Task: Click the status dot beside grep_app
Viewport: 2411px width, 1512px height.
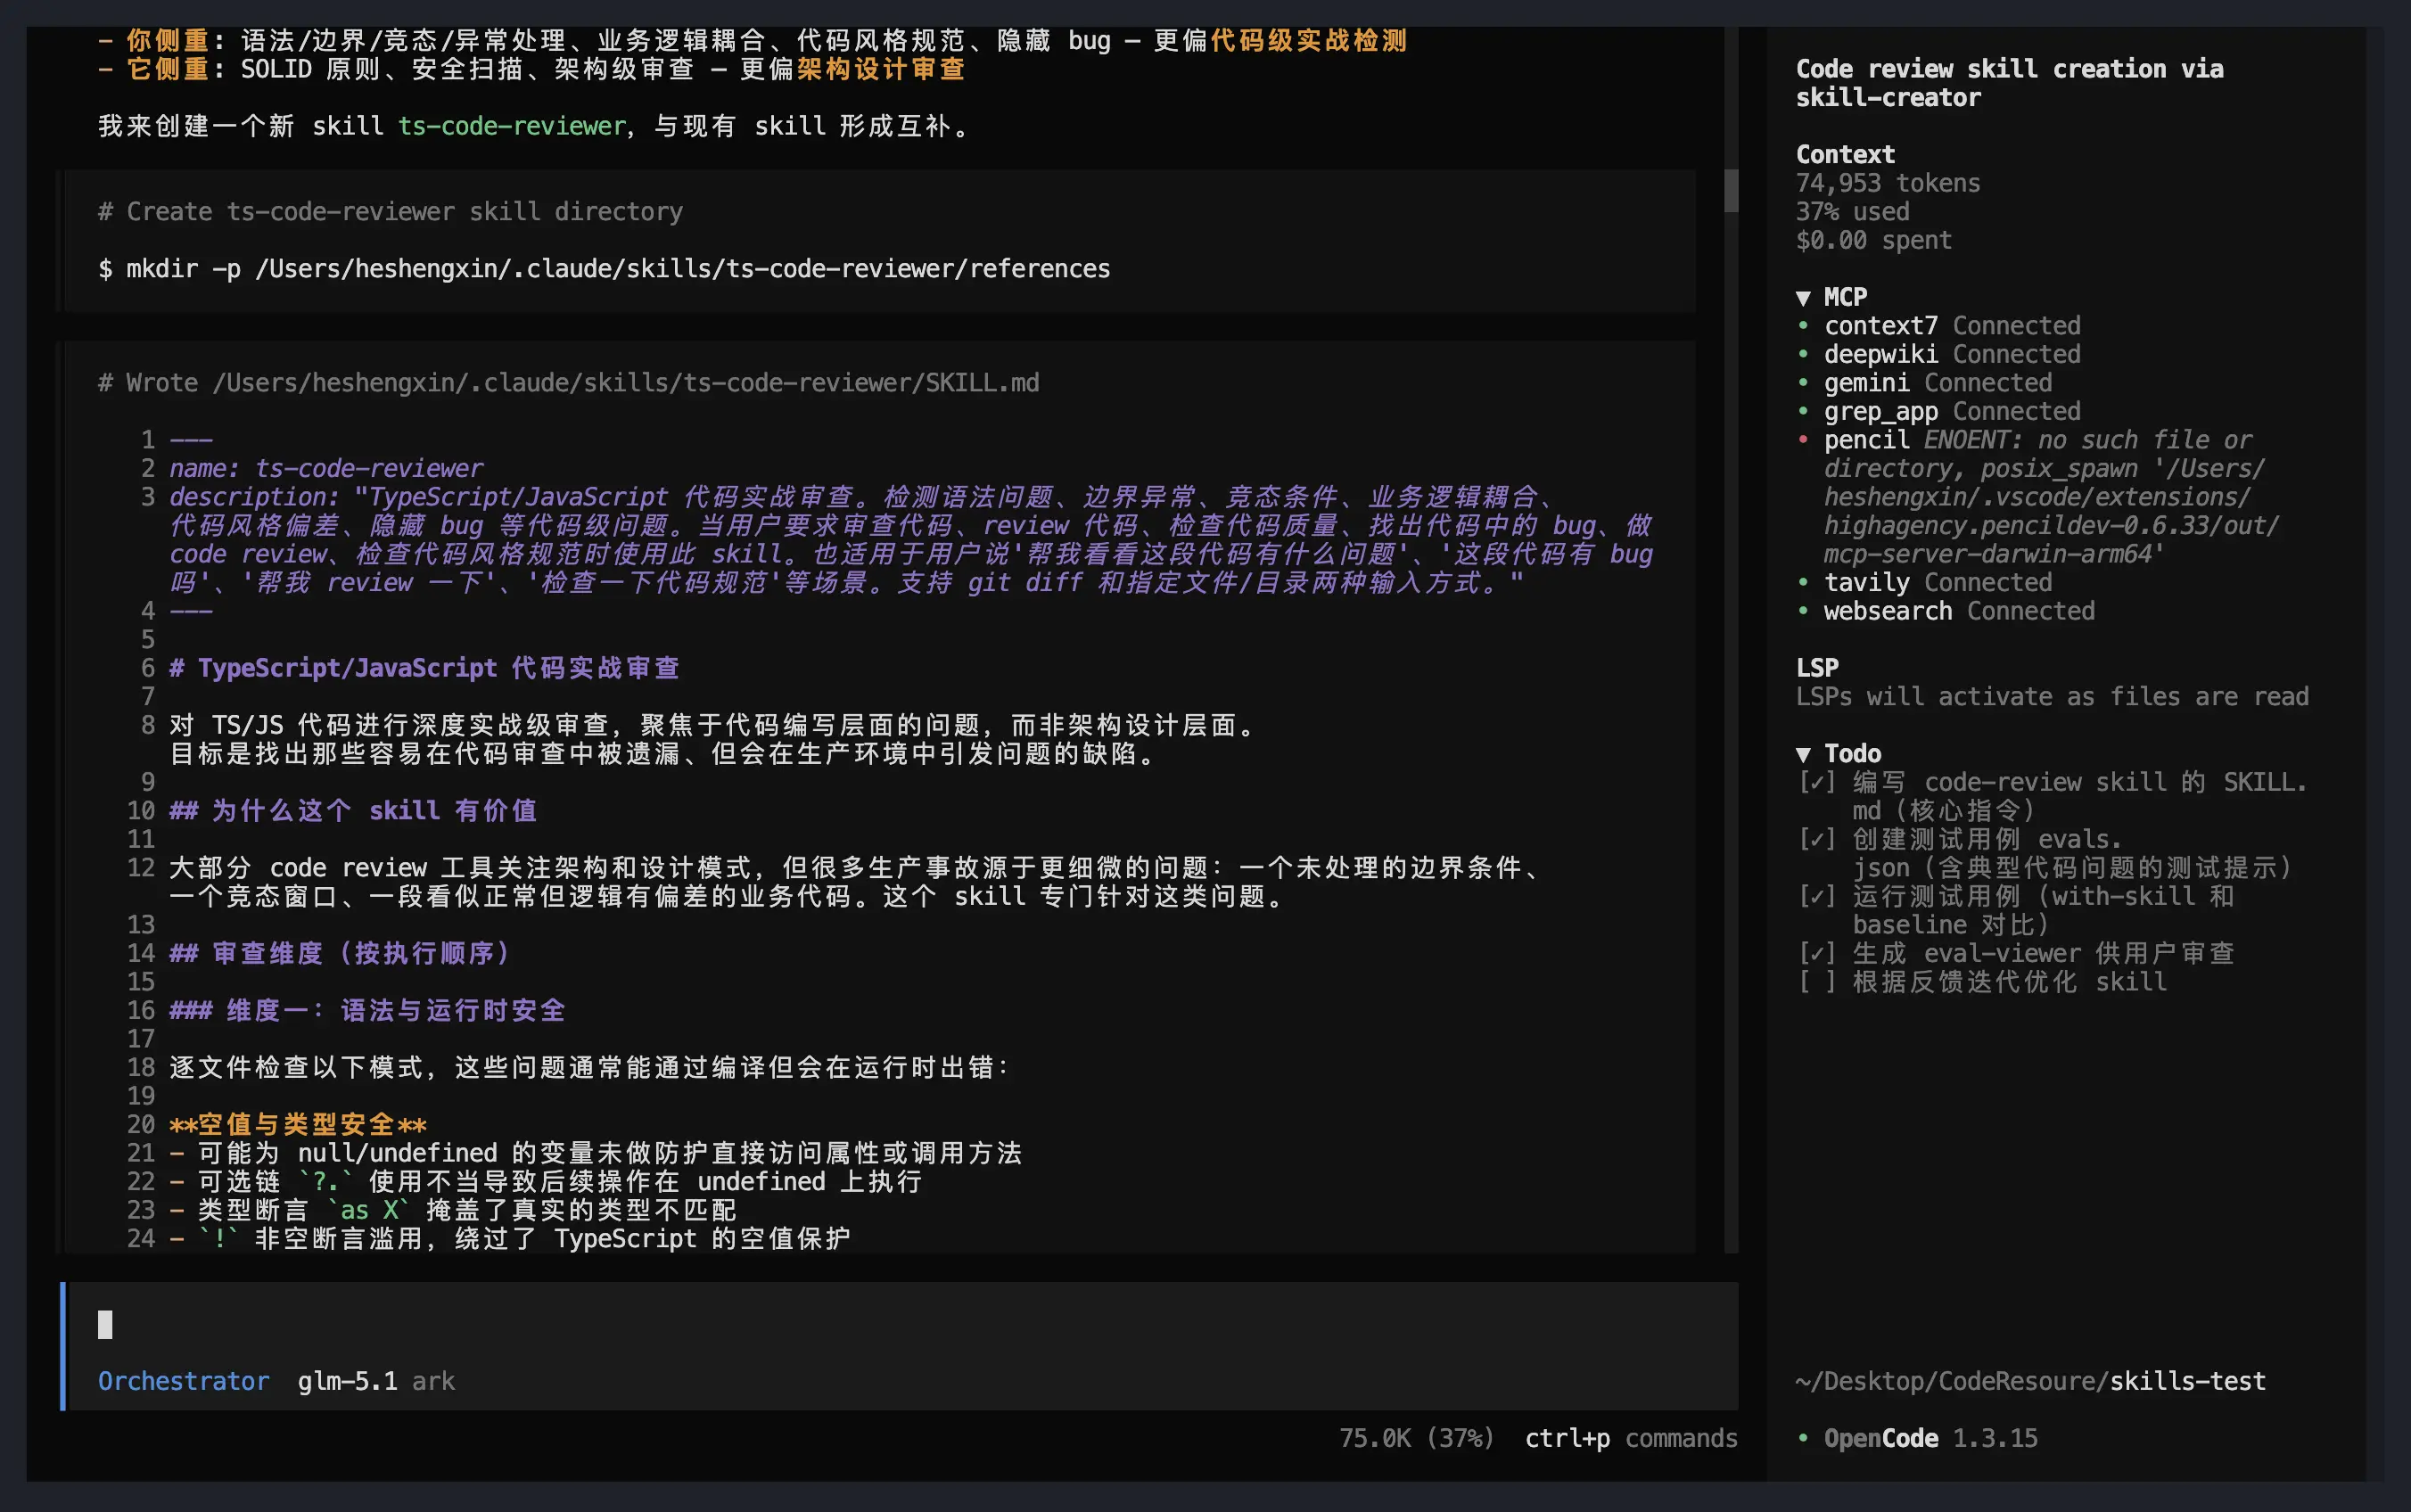Action: pyautogui.click(x=1803, y=411)
